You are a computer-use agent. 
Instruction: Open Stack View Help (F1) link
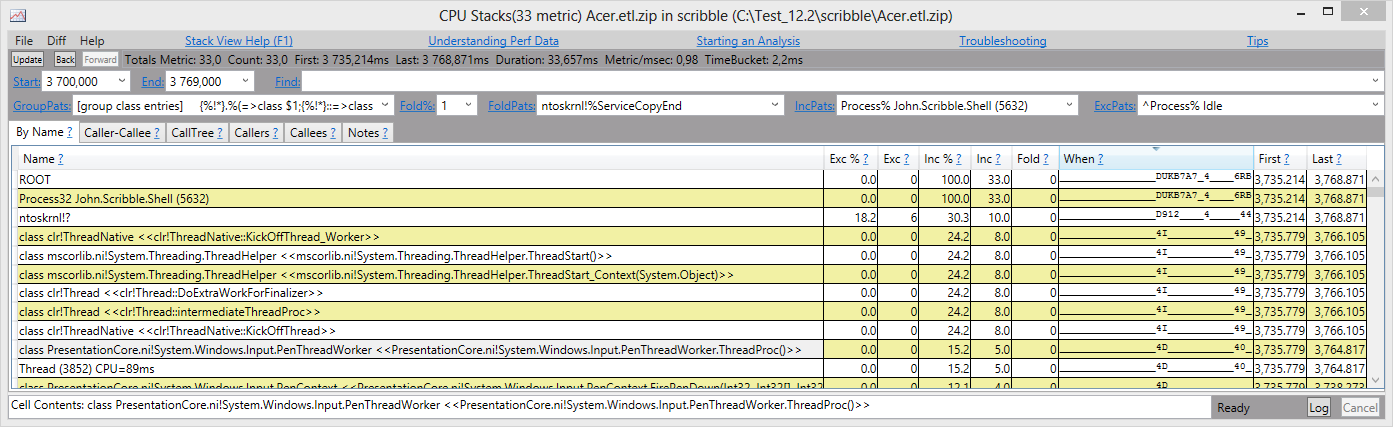(239, 41)
